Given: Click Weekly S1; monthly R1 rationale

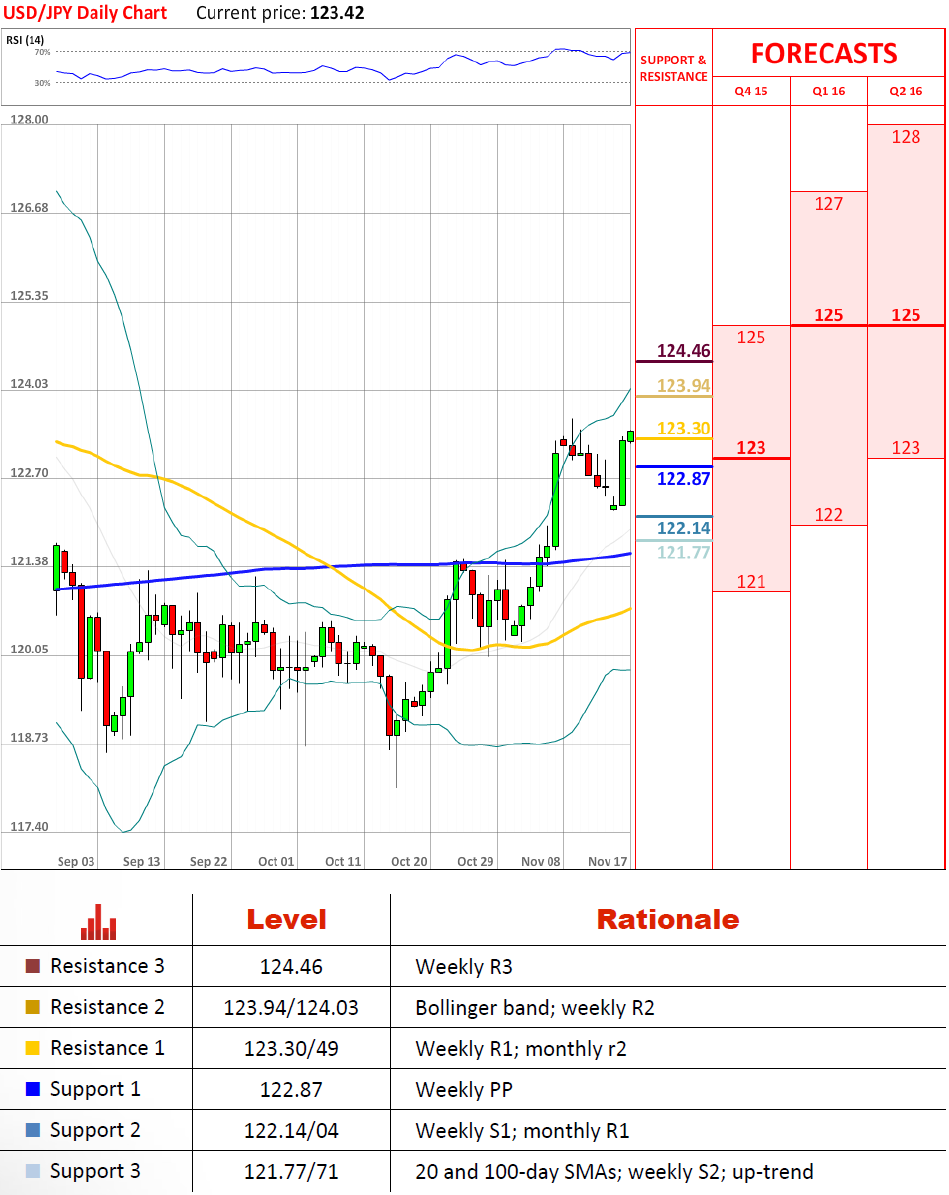Looking at the screenshot, I should point(522,1131).
